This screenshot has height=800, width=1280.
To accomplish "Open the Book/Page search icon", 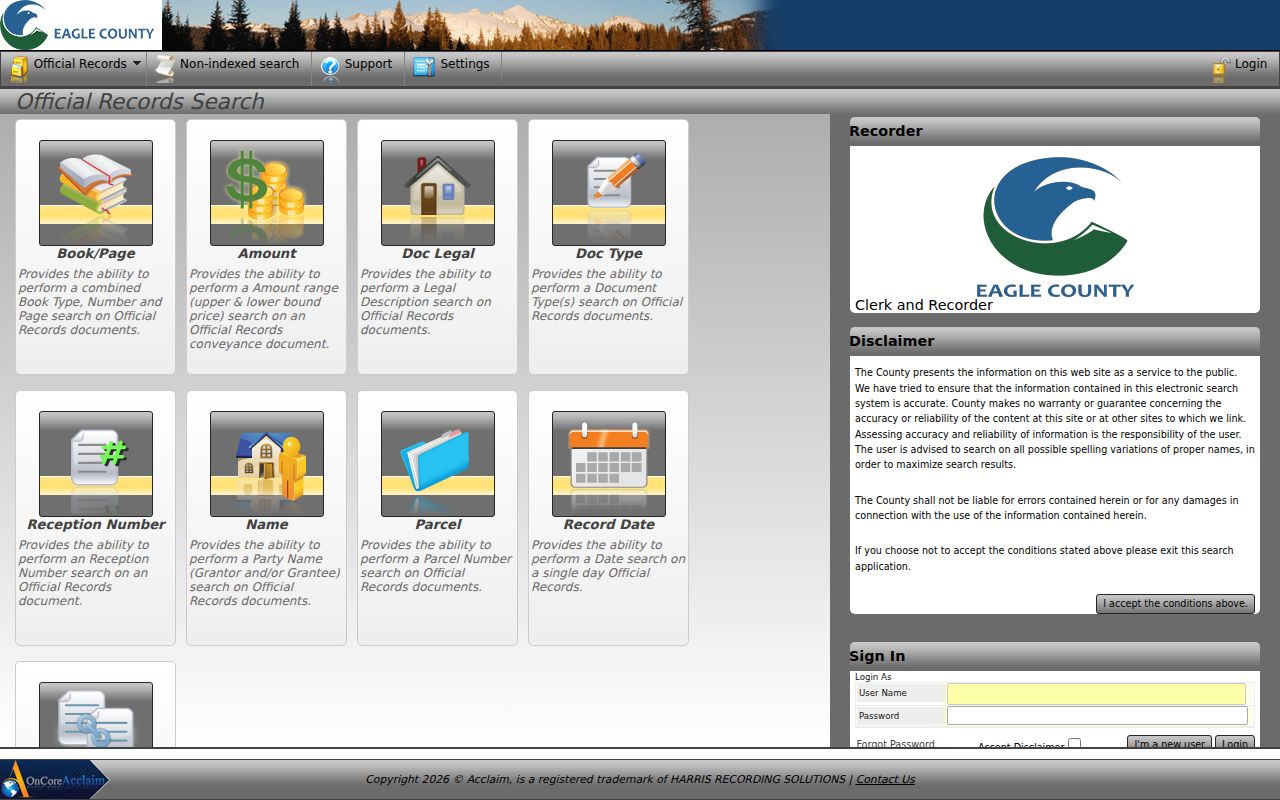I will 96,193.
